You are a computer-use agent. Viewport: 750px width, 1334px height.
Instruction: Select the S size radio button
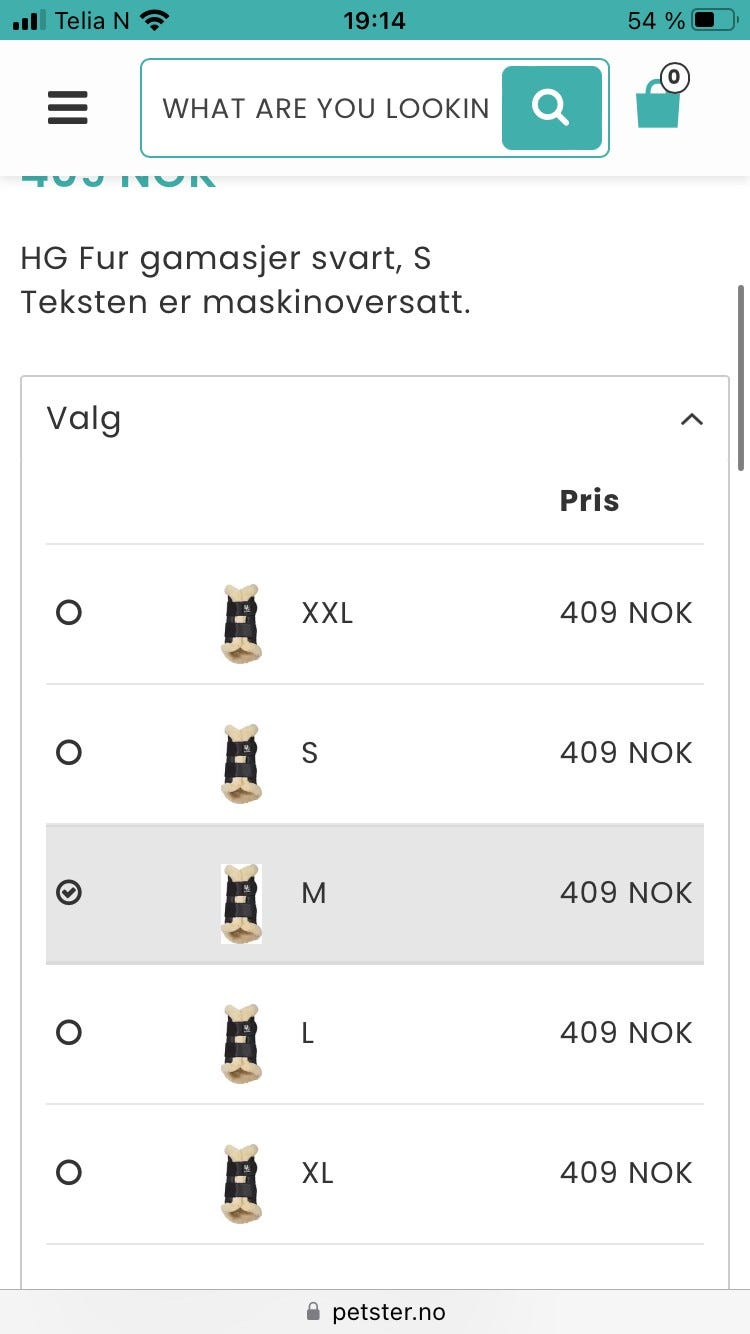point(69,752)
